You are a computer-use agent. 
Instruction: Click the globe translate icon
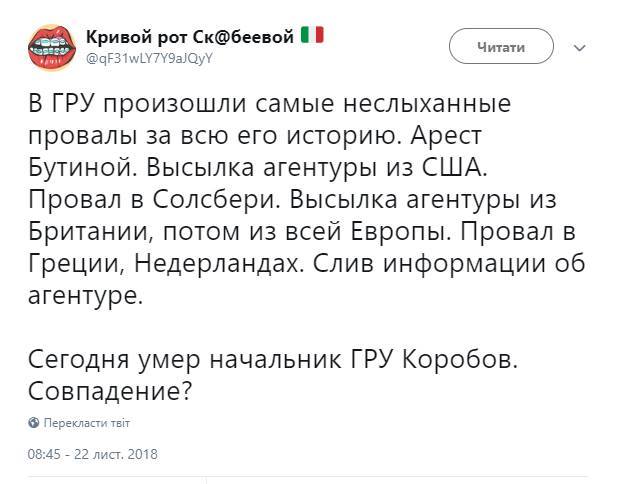[35, 423]
